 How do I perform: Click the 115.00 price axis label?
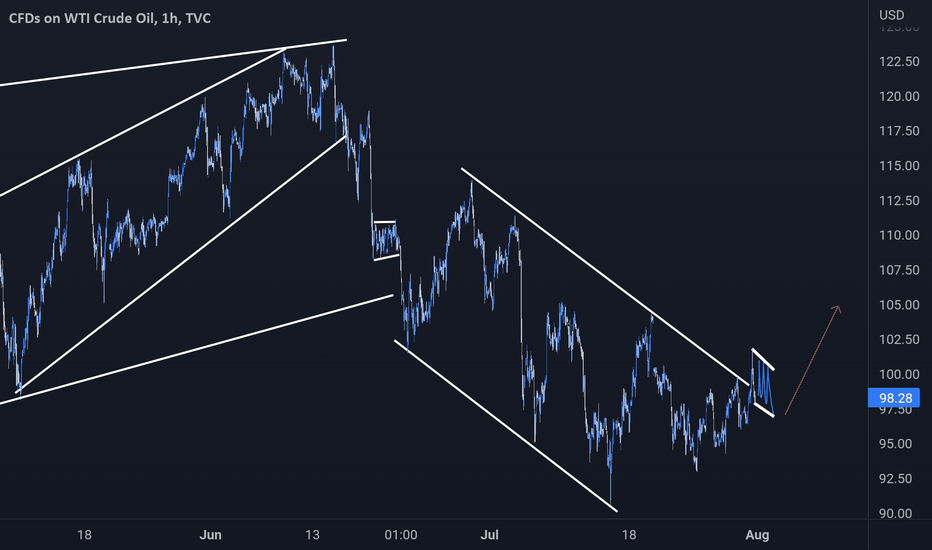899,166
